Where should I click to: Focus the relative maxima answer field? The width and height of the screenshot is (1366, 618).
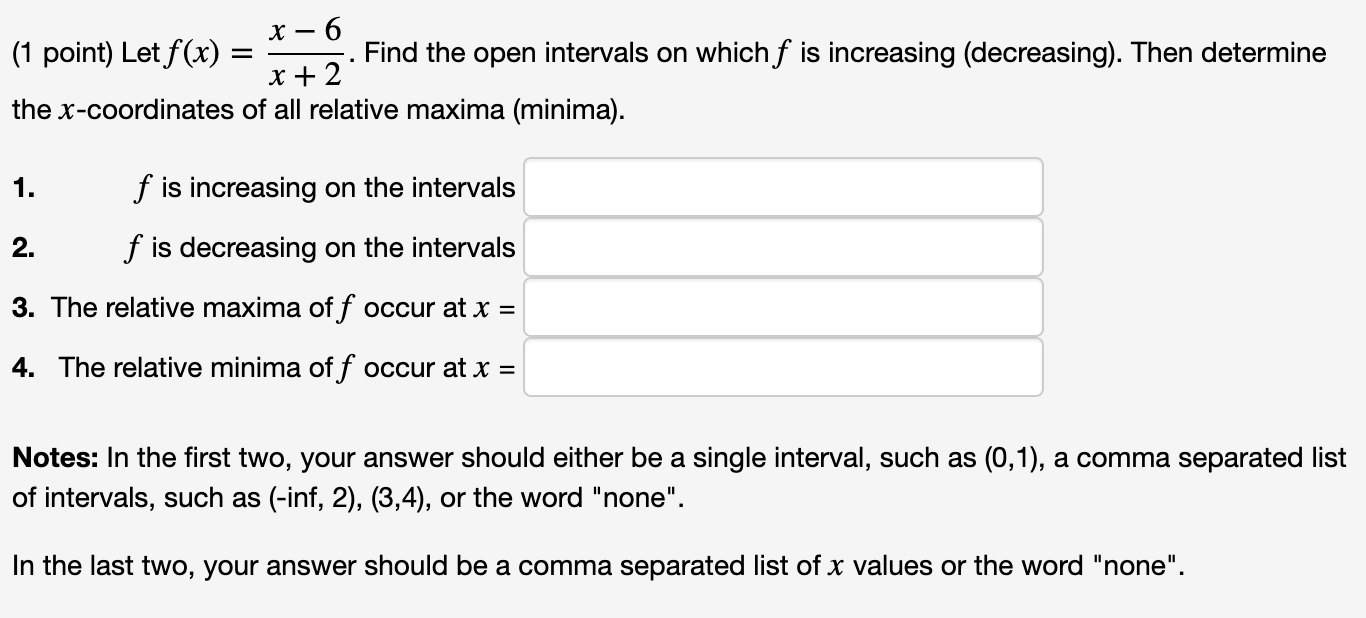pyautogui.click(x=783, y=307)
